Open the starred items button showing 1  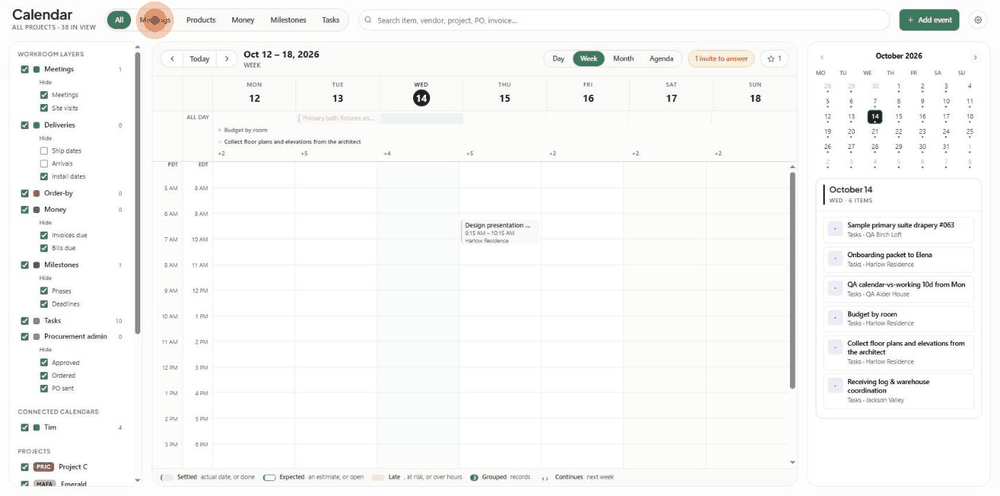point(774,59)
